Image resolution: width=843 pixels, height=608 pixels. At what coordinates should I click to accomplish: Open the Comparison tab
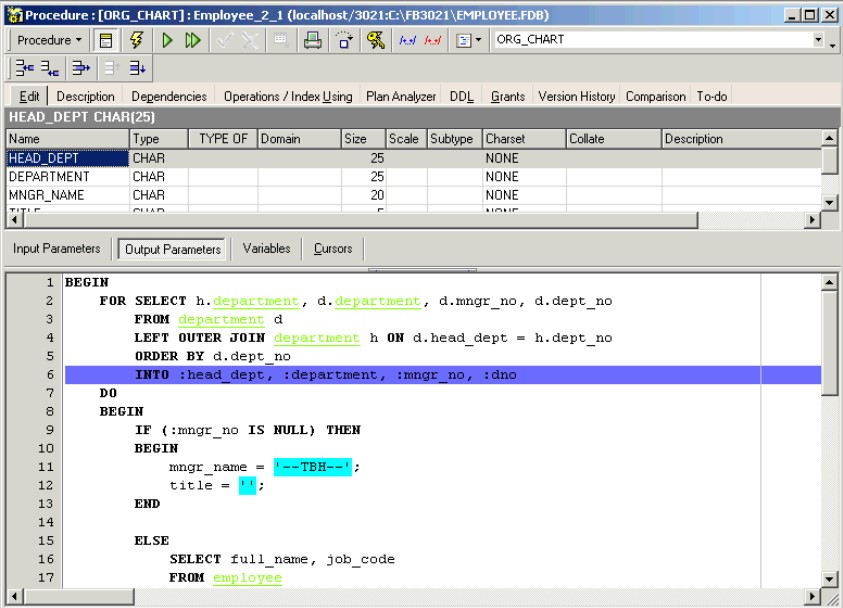656,96
